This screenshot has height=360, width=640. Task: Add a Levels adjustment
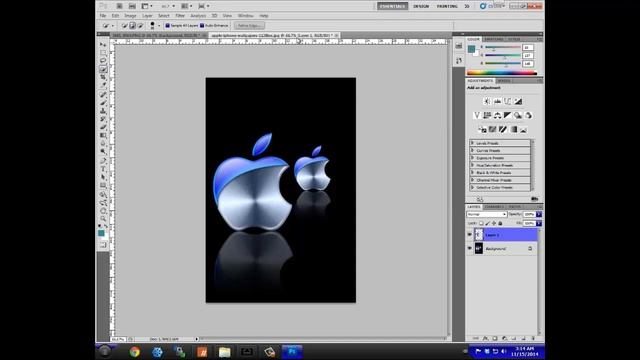coord(498,101)
